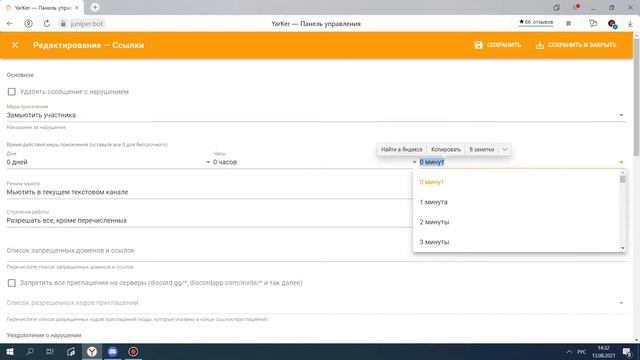Select 3 минуты option in list
Viewport: 640px width, 360px height.
[x=516, y=242]
